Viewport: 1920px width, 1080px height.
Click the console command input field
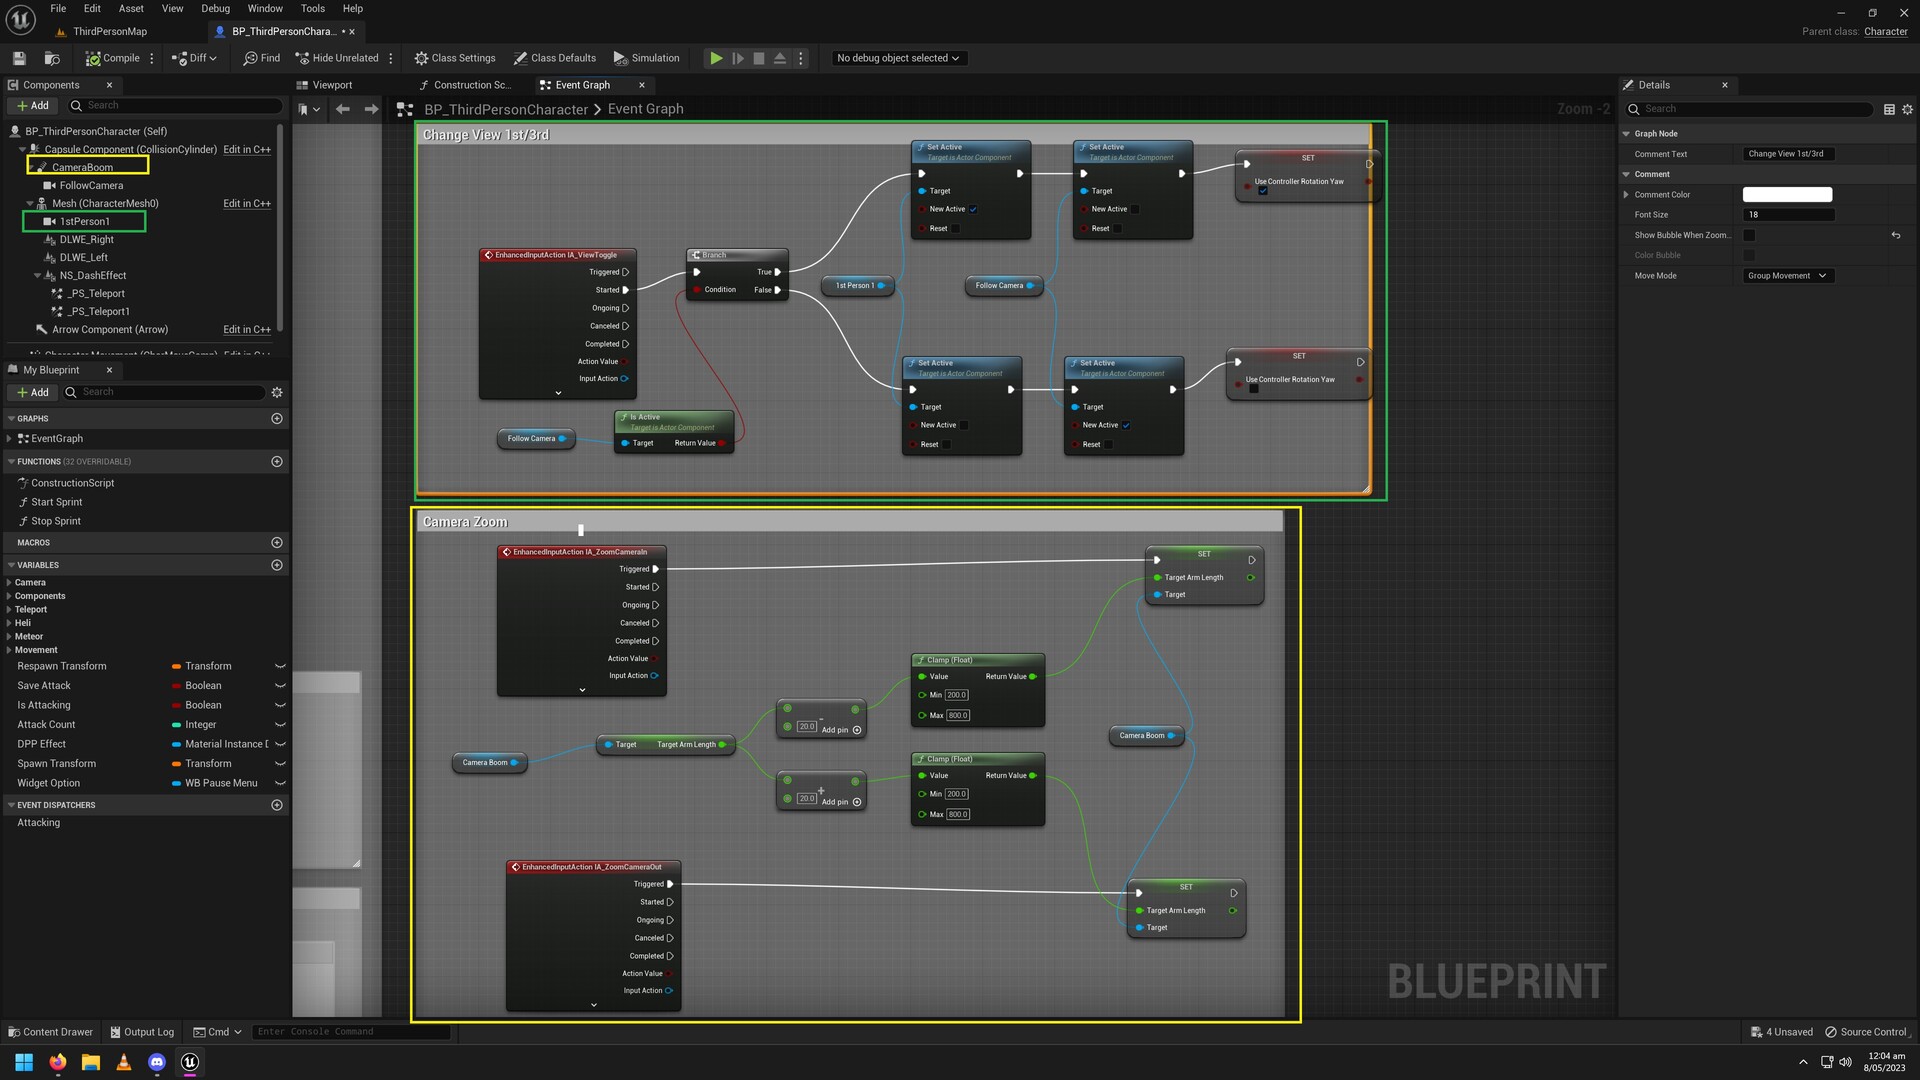[350, 1031]
